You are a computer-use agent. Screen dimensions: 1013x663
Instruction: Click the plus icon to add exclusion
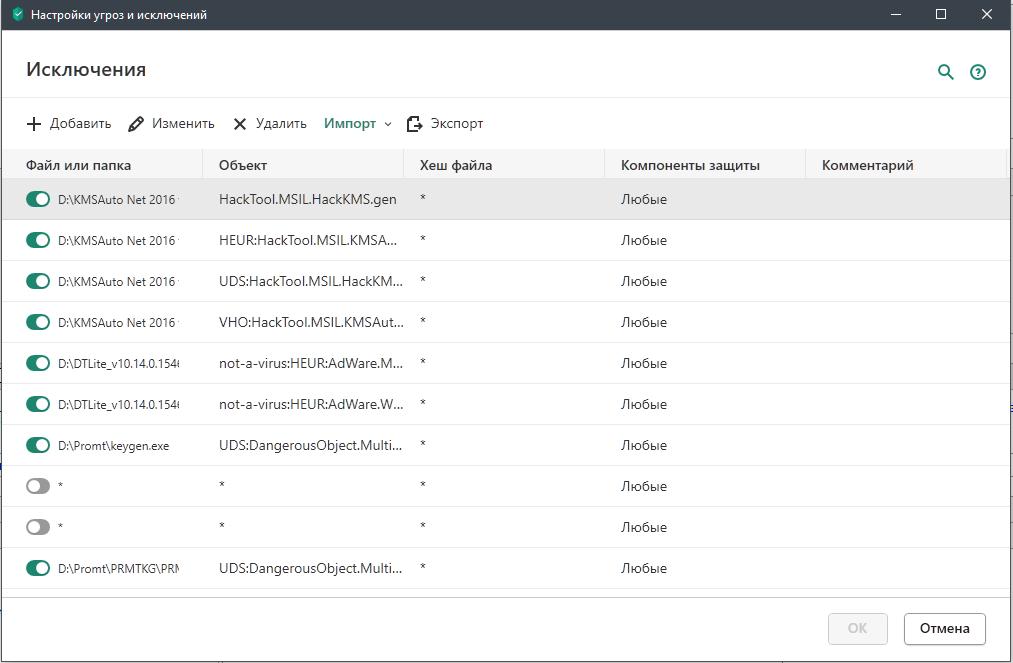(34, 124)
